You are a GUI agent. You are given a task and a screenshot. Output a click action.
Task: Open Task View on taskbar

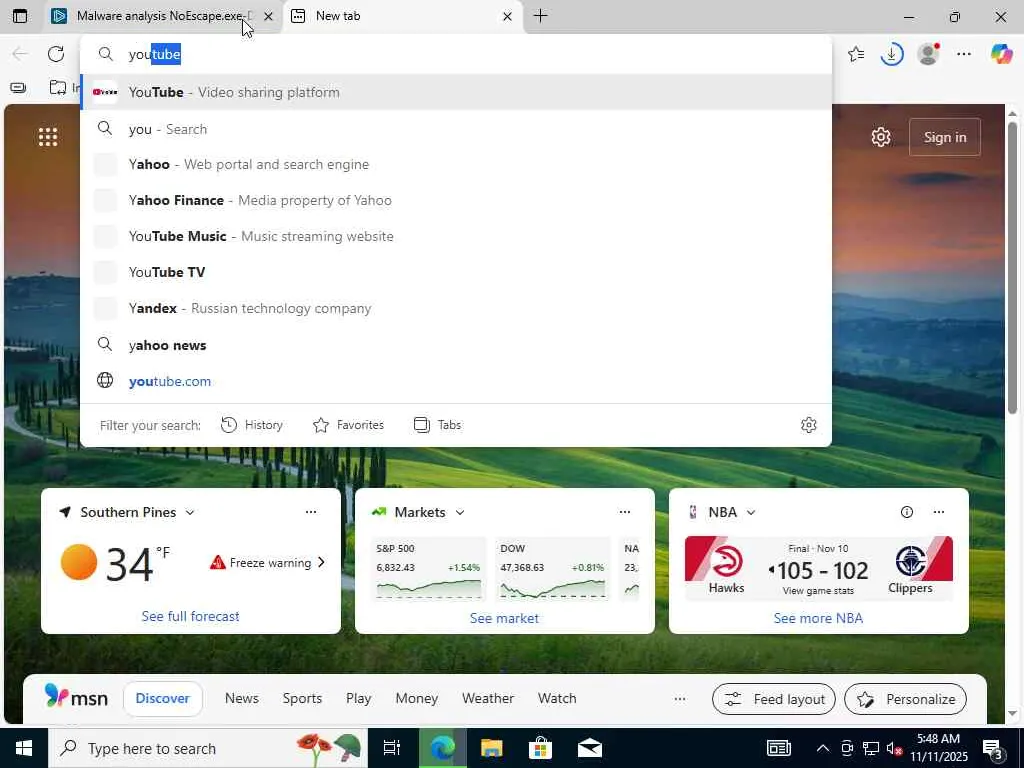pyautogui.click(x=391, y=748)
